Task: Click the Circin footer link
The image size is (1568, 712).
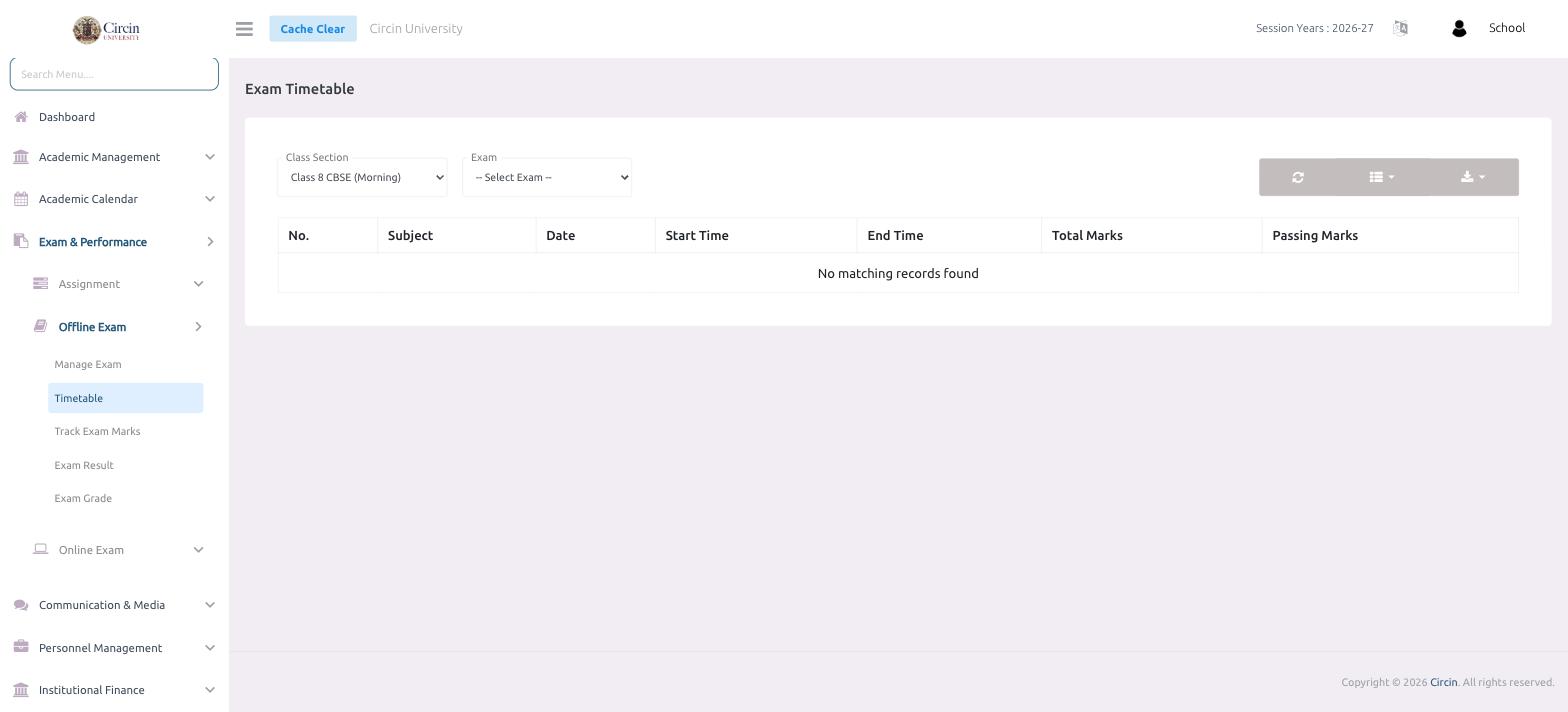Action: point(1443,682)
